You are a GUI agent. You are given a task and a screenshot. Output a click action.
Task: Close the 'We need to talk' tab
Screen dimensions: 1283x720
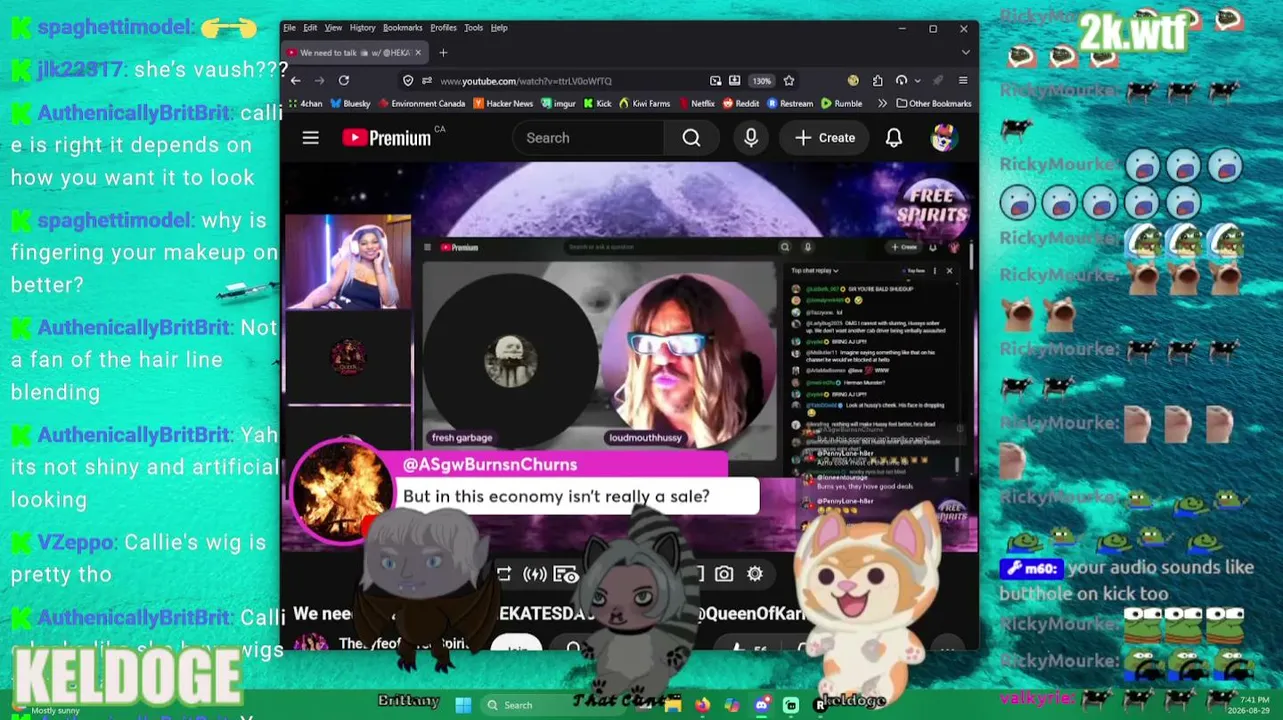point(418,53)
